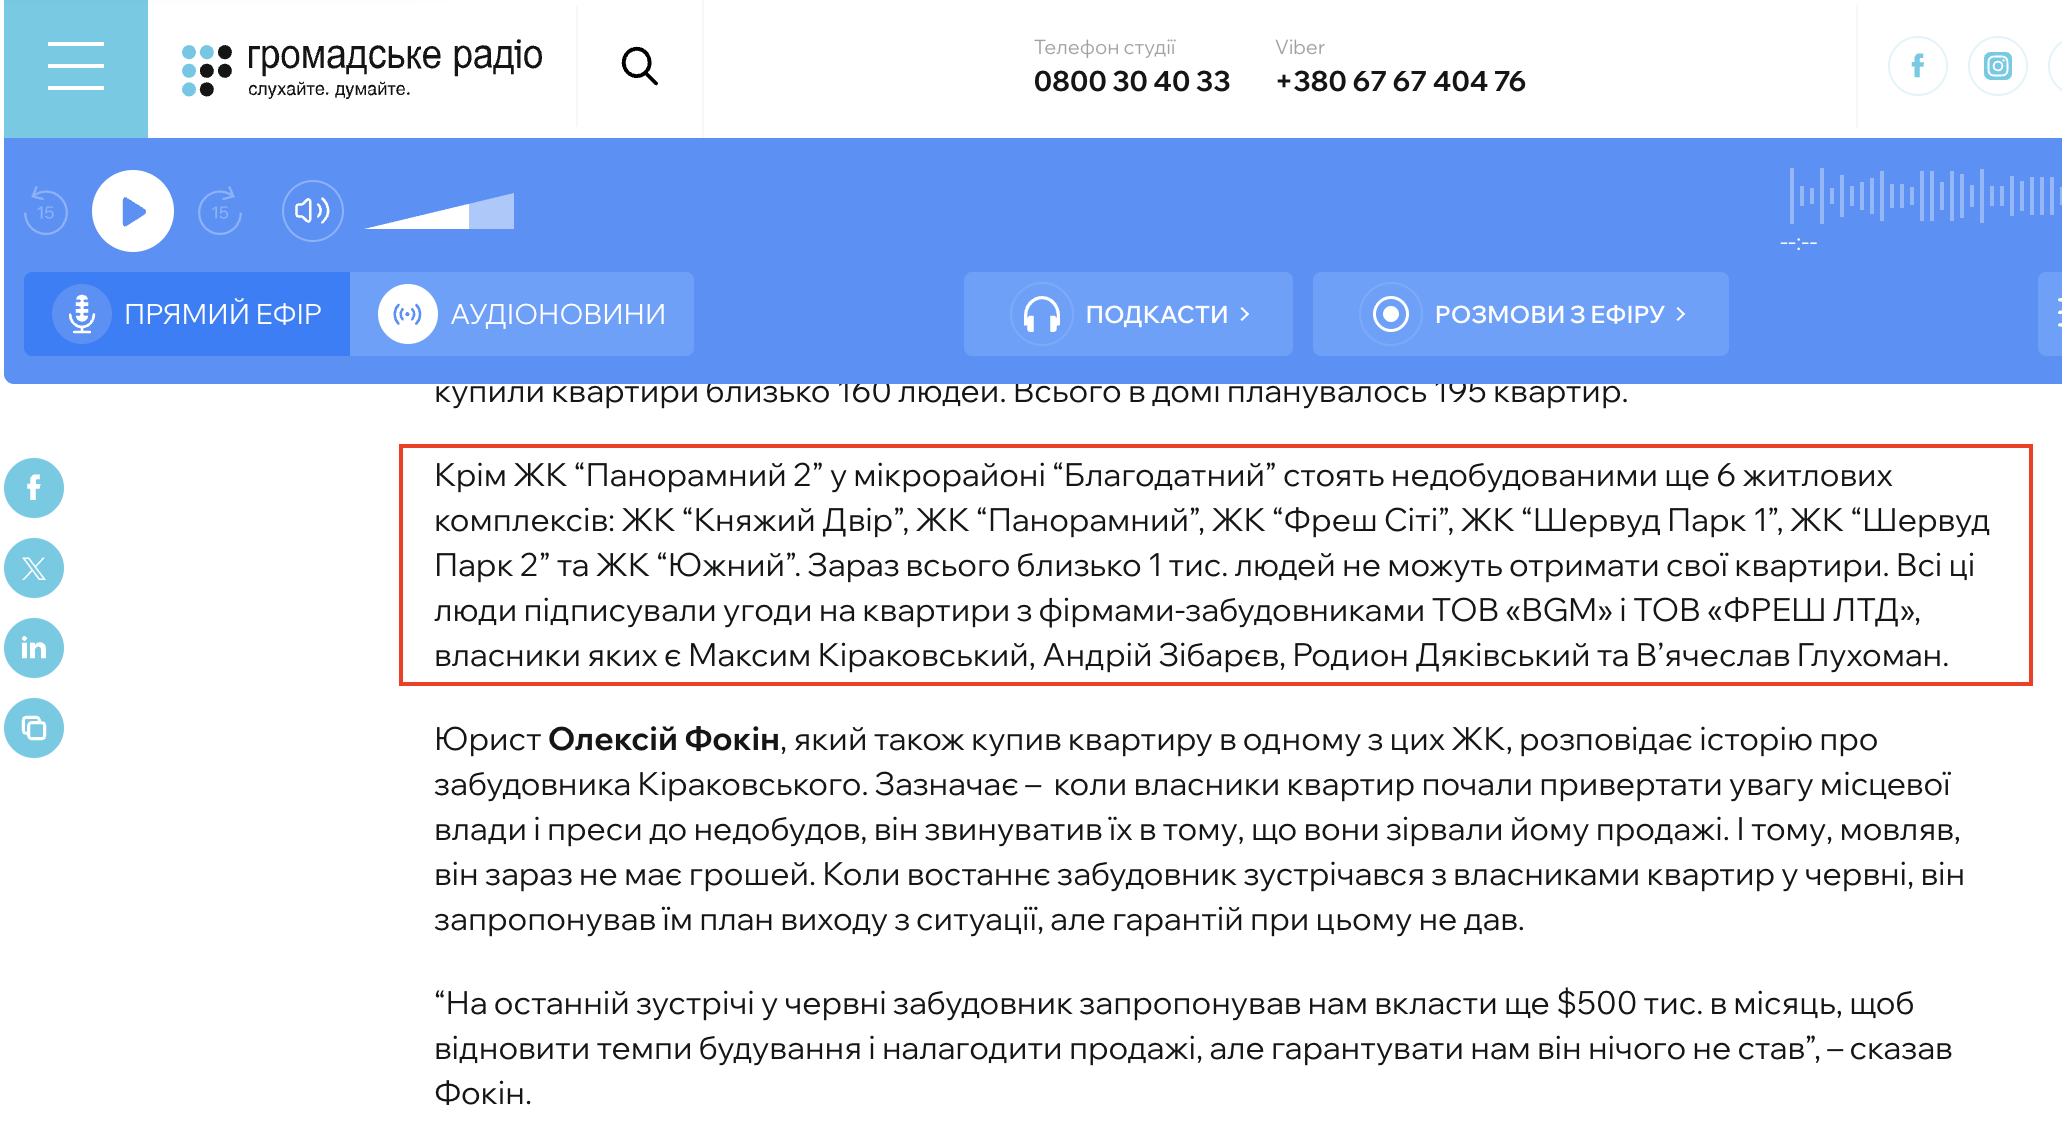The width and height of the screenshot is (2062, 1148).
Task: Click studio phone 0800 30 40 33
Action: tap(1131, 81)
